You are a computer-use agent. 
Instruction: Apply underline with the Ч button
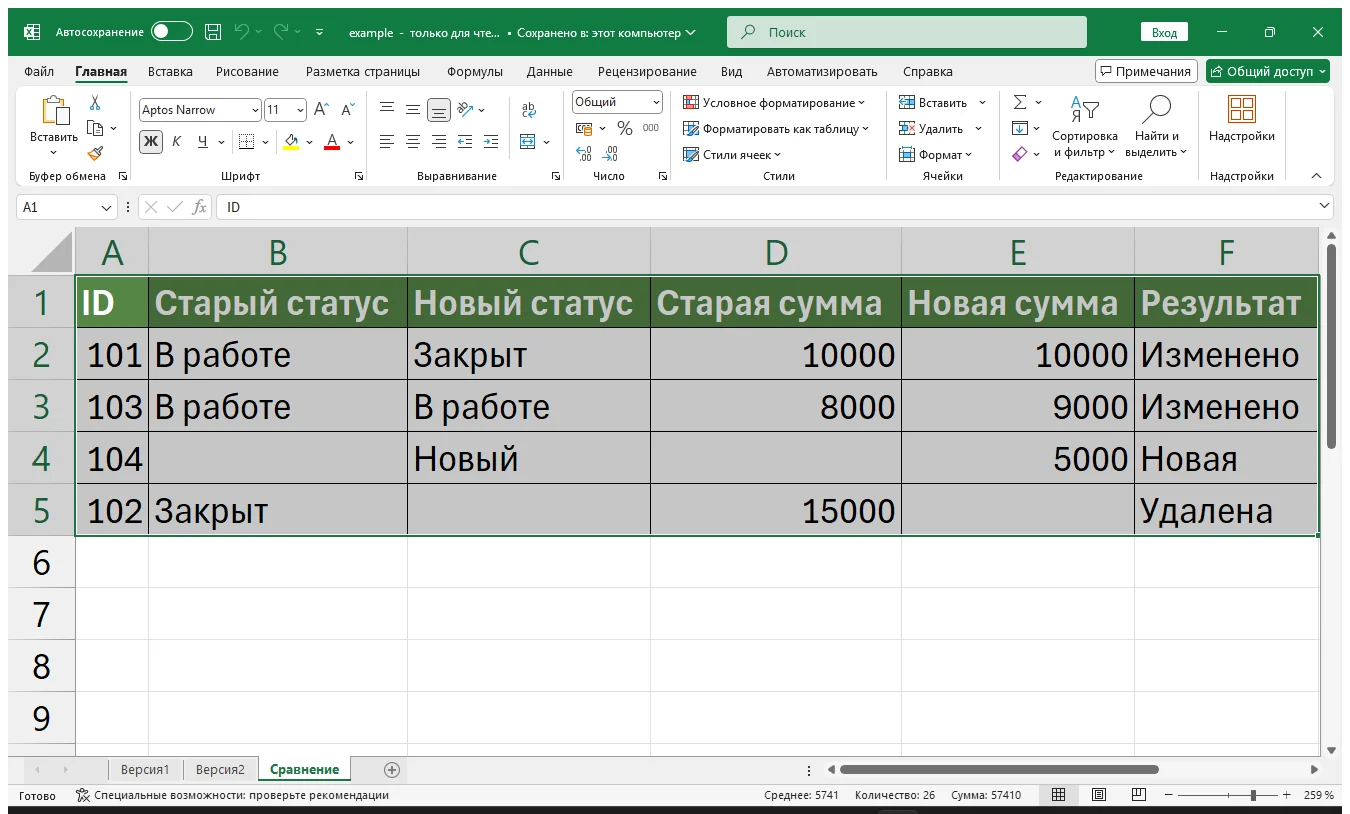(x=203, y=142)
